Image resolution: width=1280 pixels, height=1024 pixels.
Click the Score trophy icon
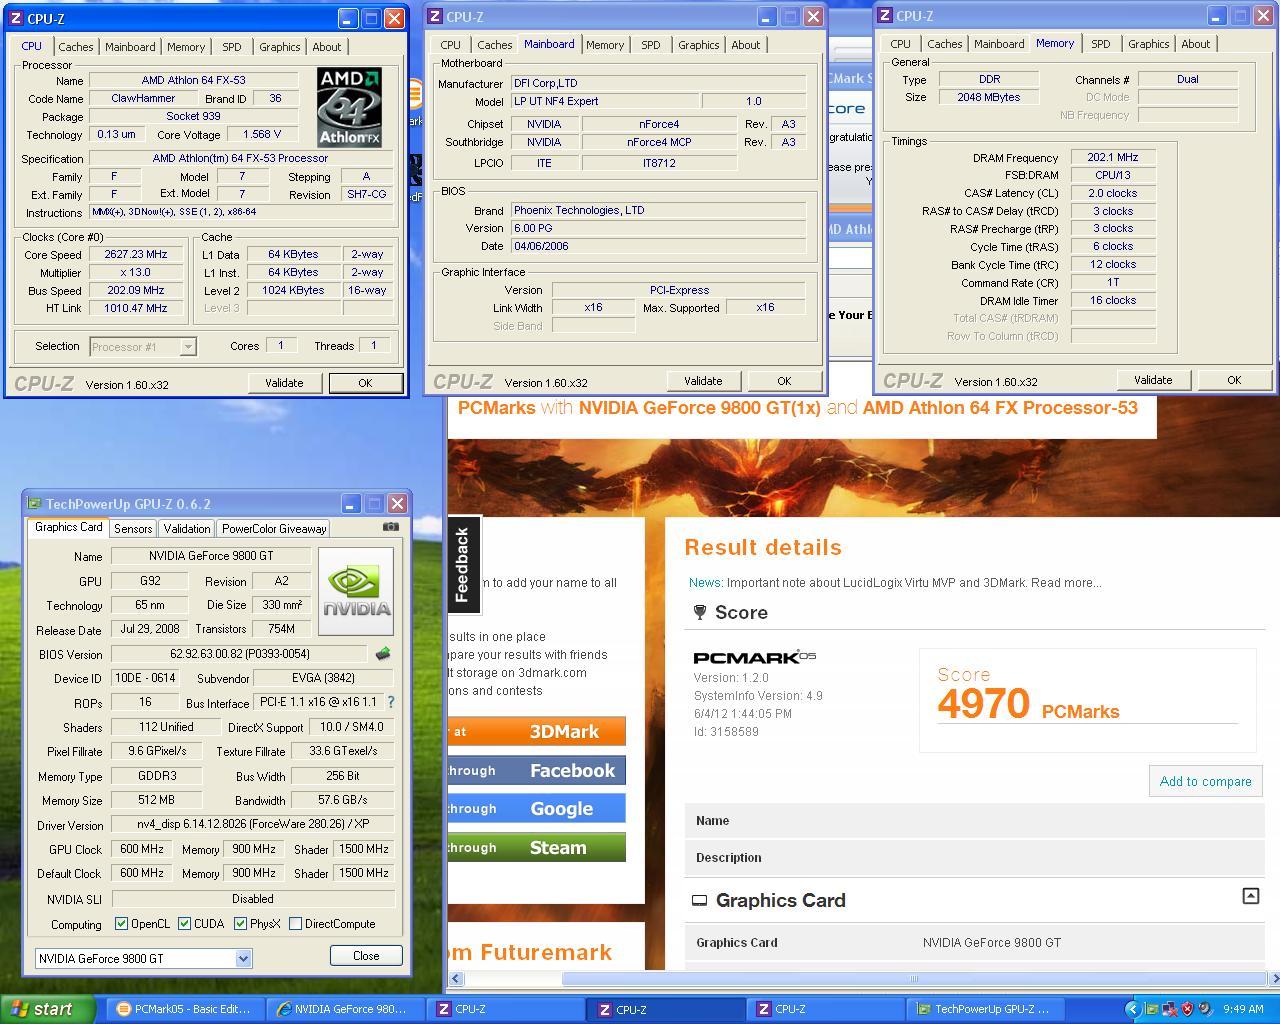700,612
